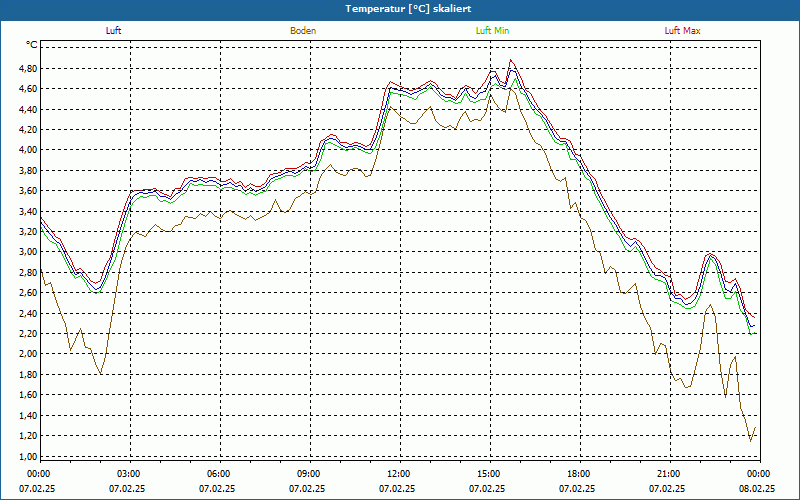Click the 06:00 time label

(219, 474)
